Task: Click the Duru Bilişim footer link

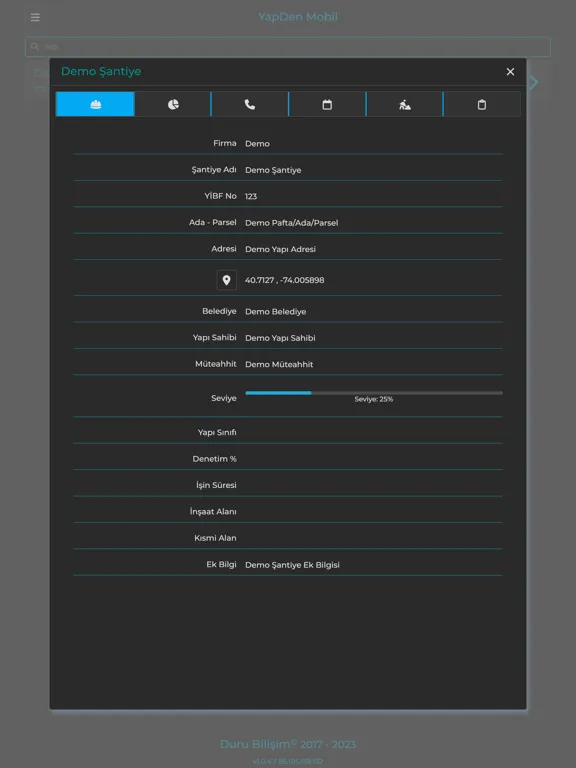Action: click(288, 744)
